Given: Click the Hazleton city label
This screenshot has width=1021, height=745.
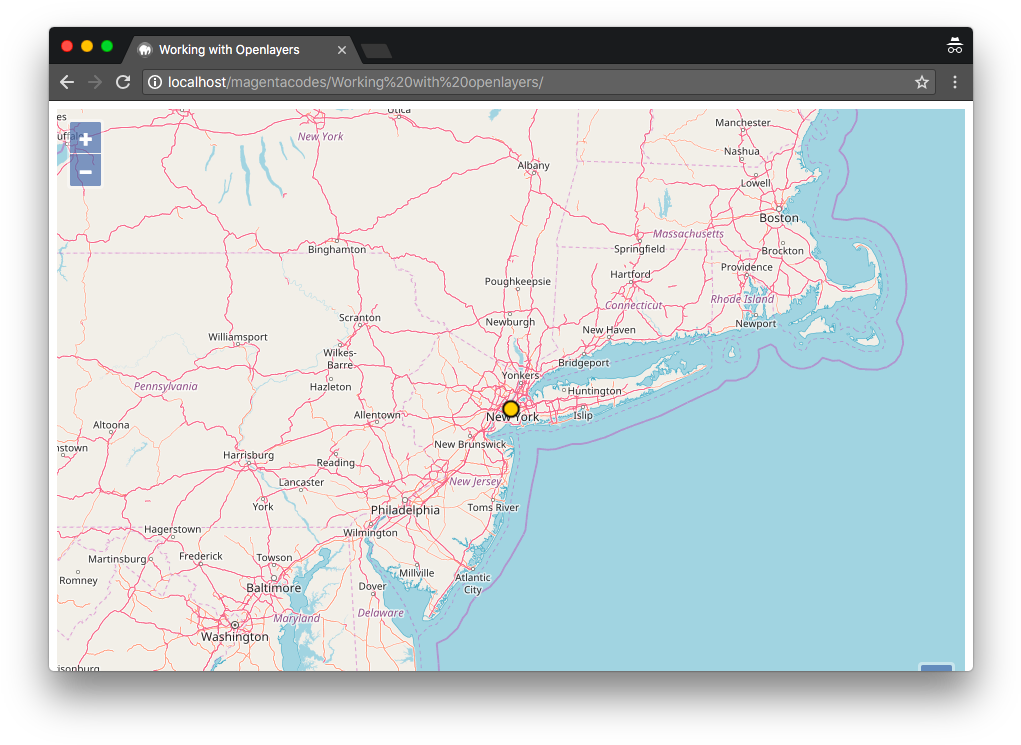Looking at the screenshot, I should click(x=330, y=387).
